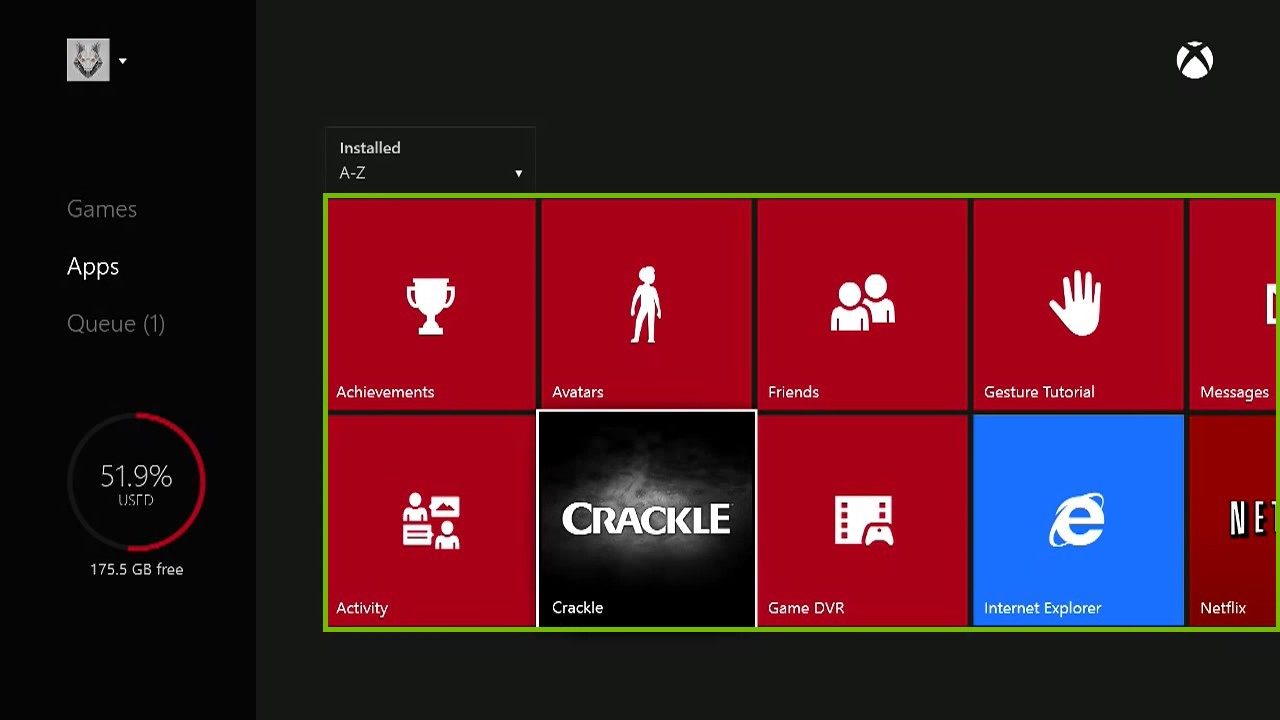Expand the profile gamertag dropdown

[x=122, y=60]
